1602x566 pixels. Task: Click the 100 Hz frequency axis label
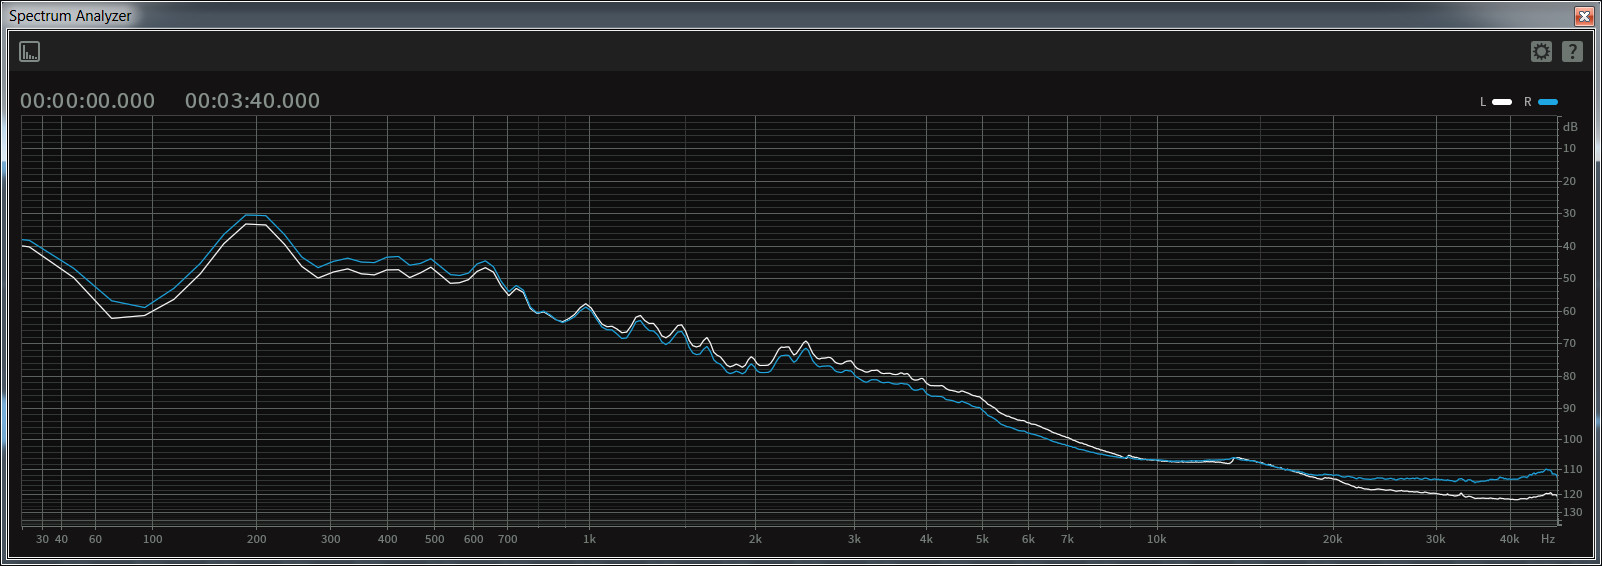[x=152, y=539]
